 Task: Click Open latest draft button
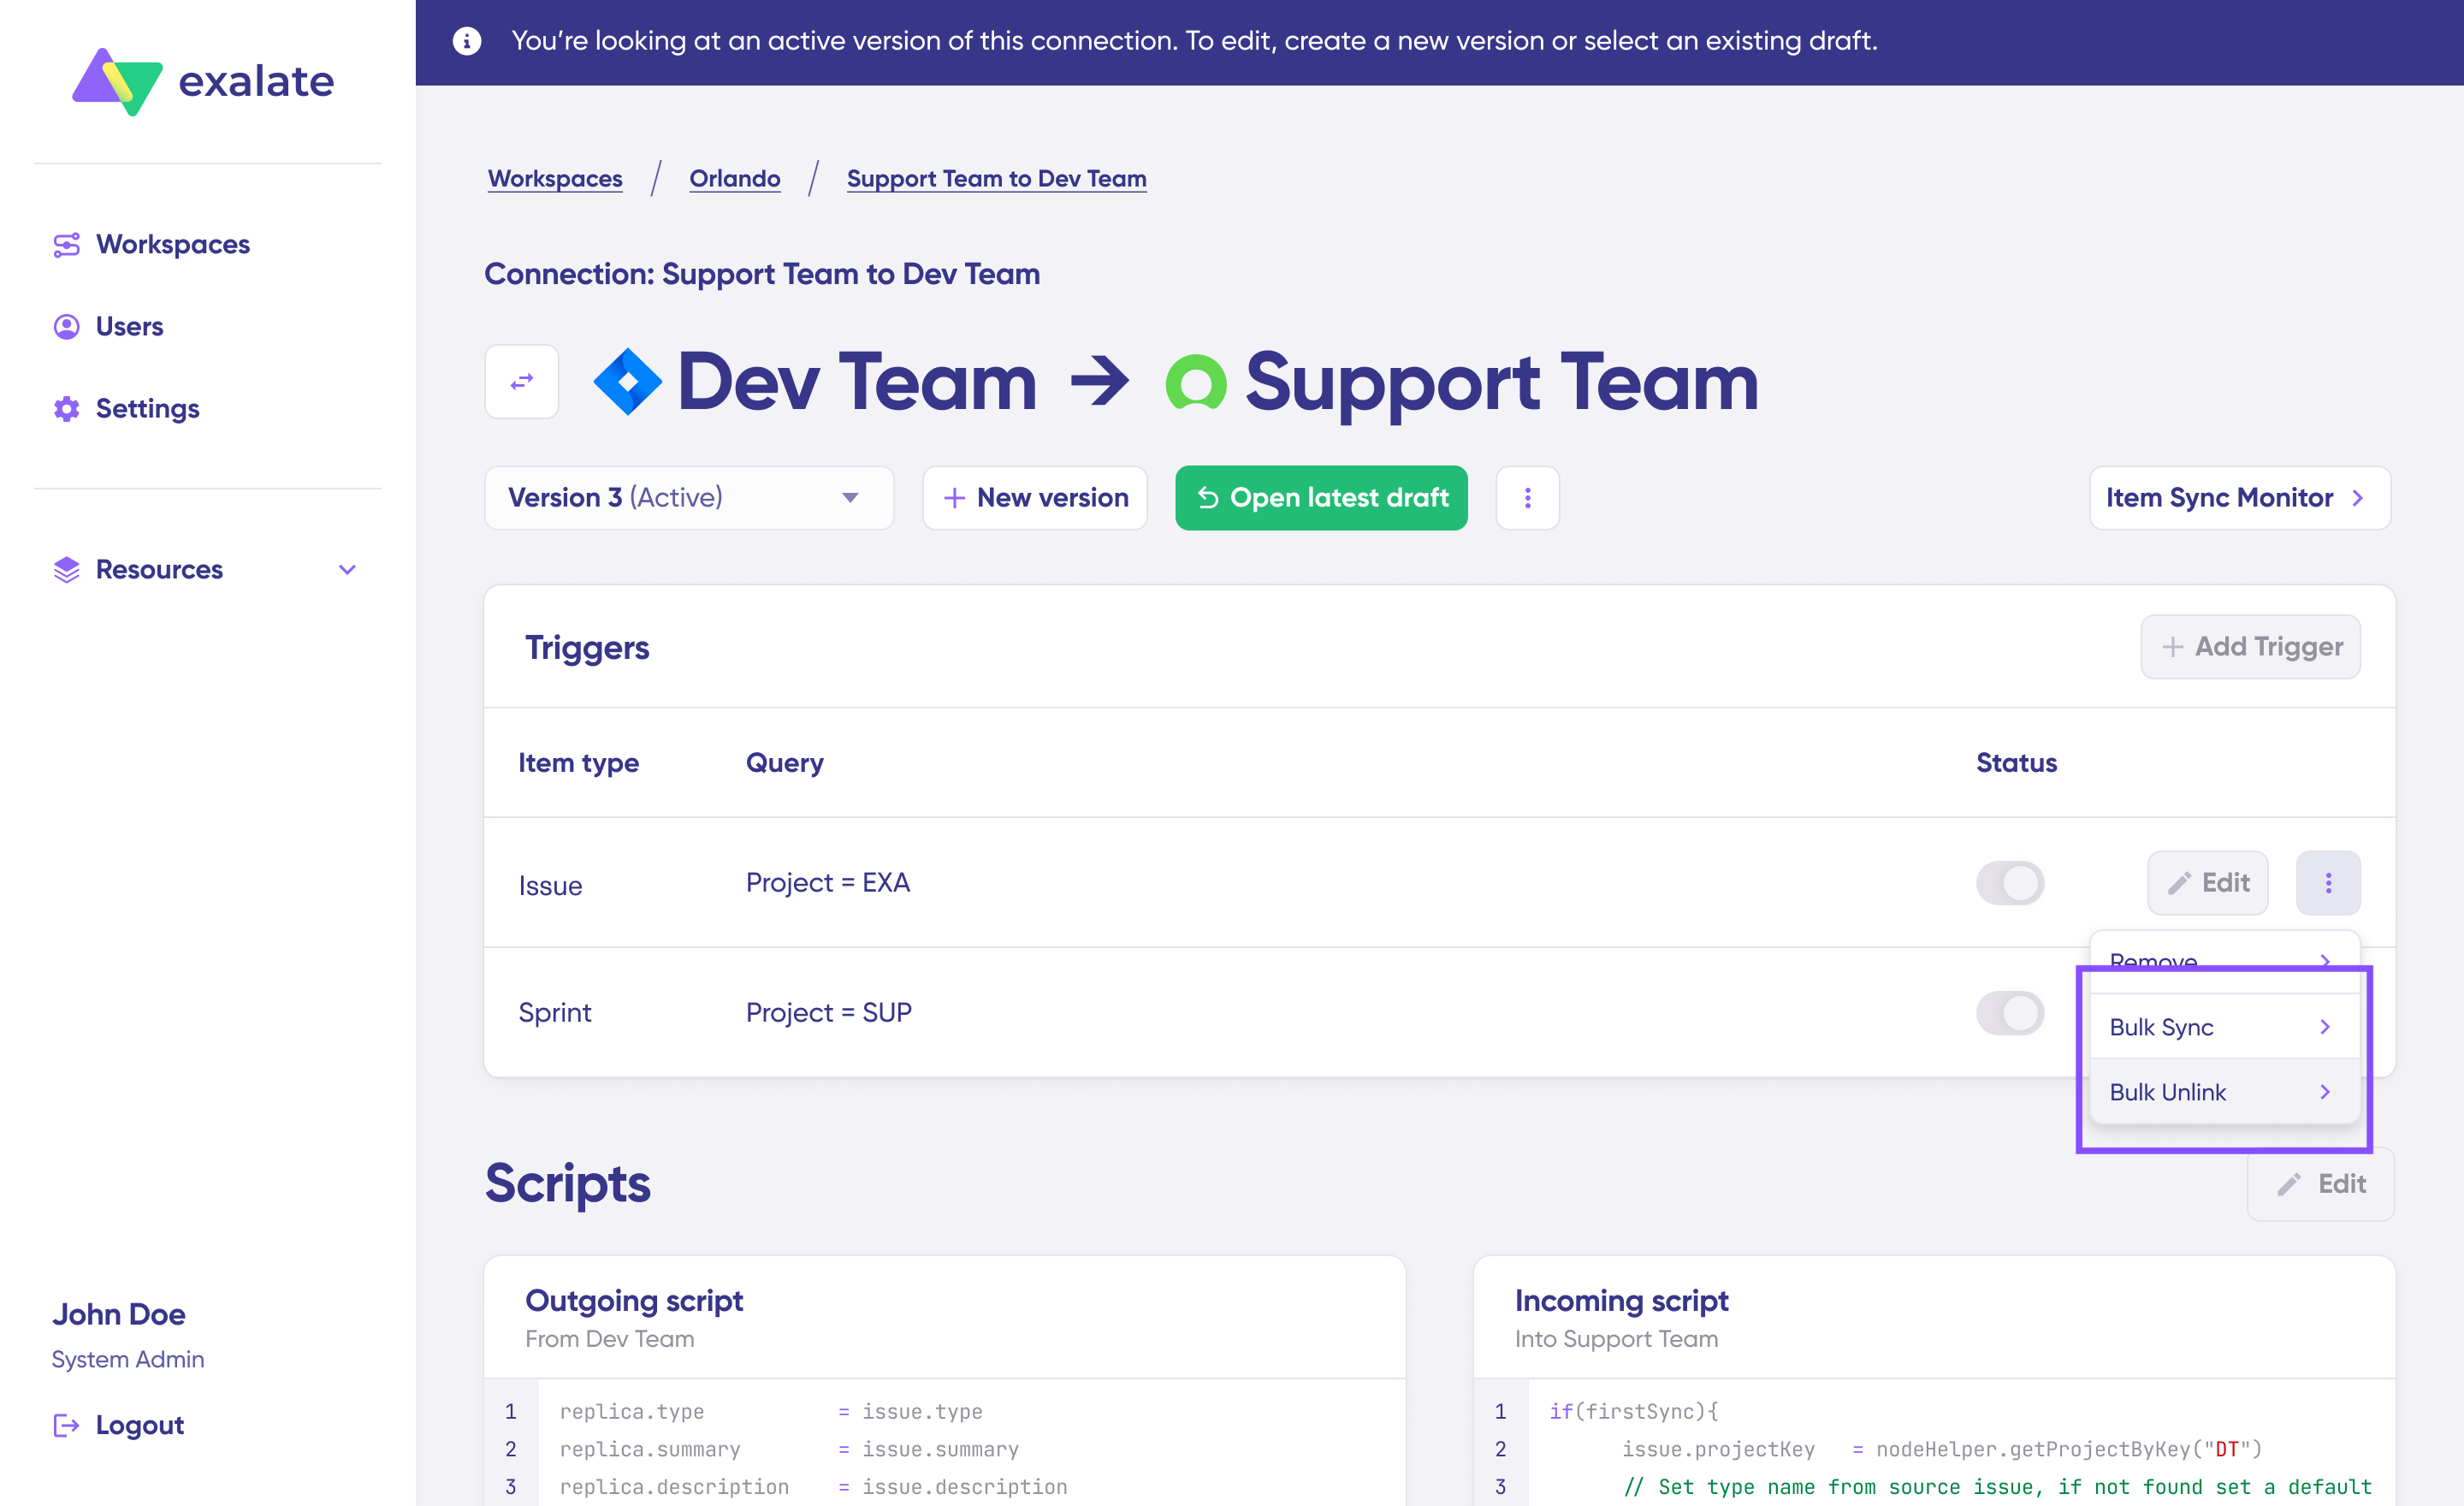point(1320,497)
